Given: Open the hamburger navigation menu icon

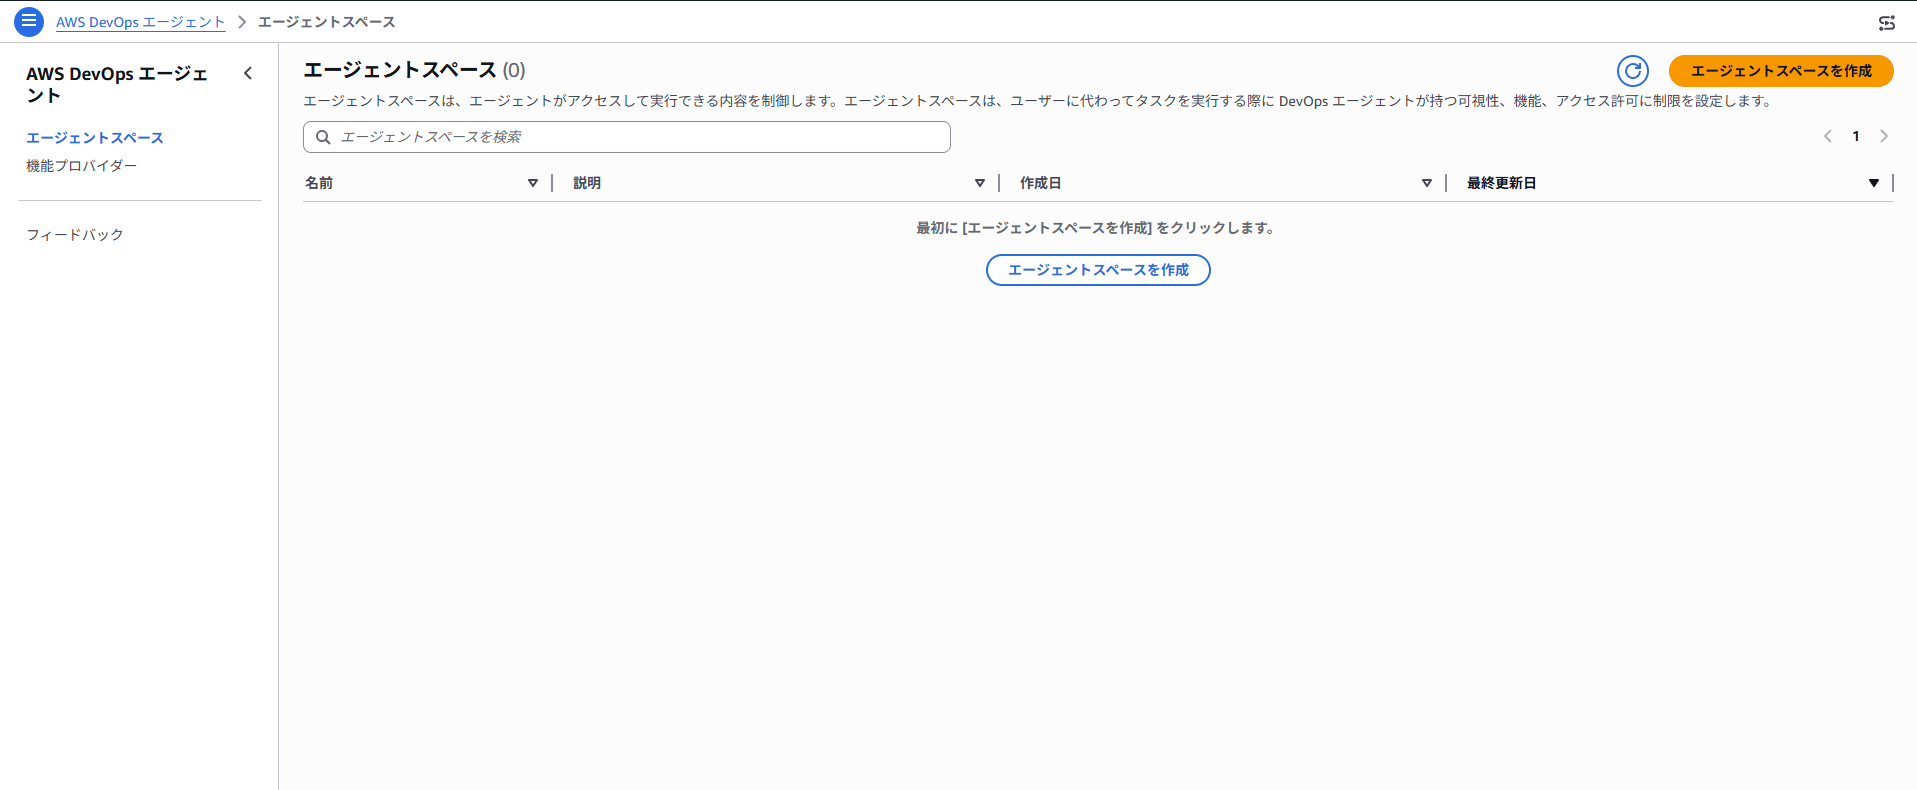Looking at the screenshot, I should coord(29,21).
